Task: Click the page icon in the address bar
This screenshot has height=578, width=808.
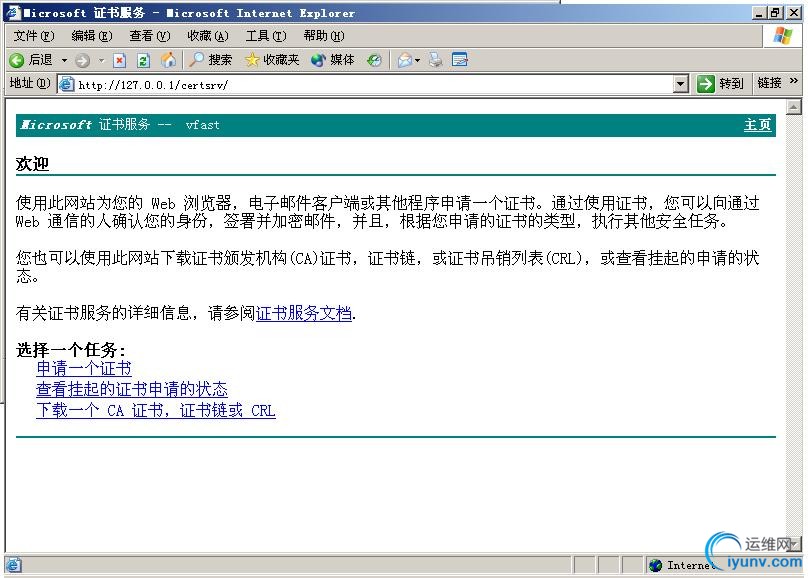Action: 66,84
